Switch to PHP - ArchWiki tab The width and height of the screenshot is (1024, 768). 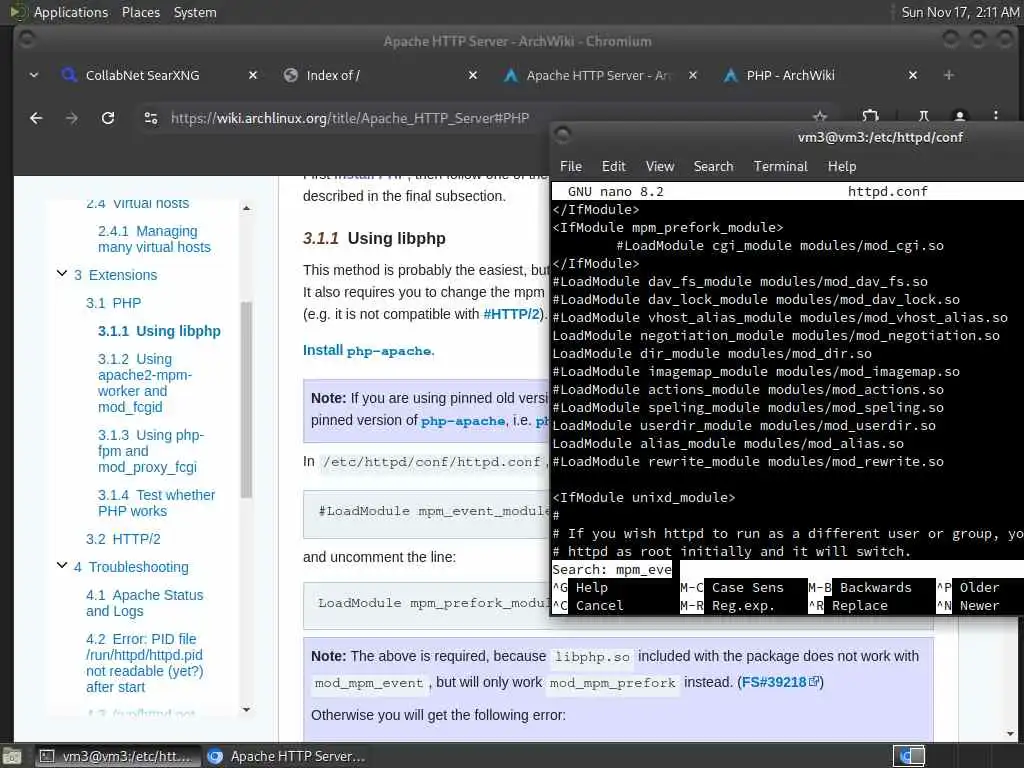790,76
